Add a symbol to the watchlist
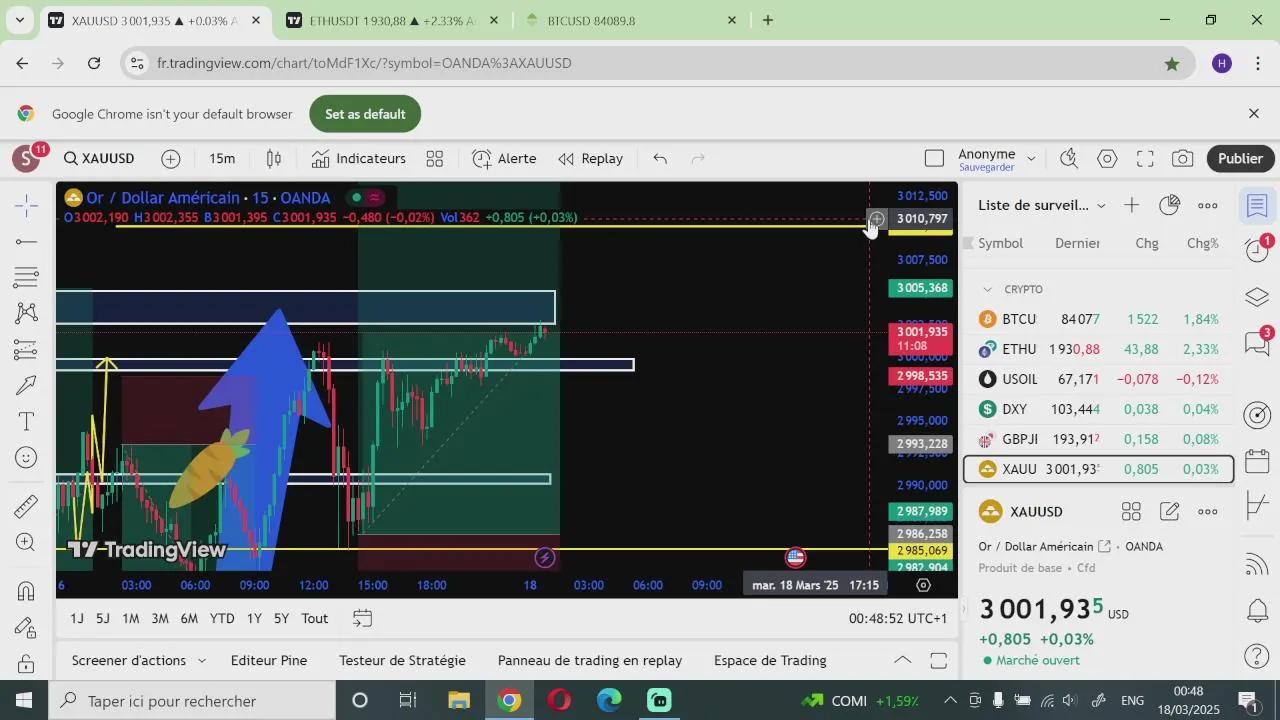The height and width of the screenshot is (720, 1280). pyautogui.click(x=1131, y=205)
